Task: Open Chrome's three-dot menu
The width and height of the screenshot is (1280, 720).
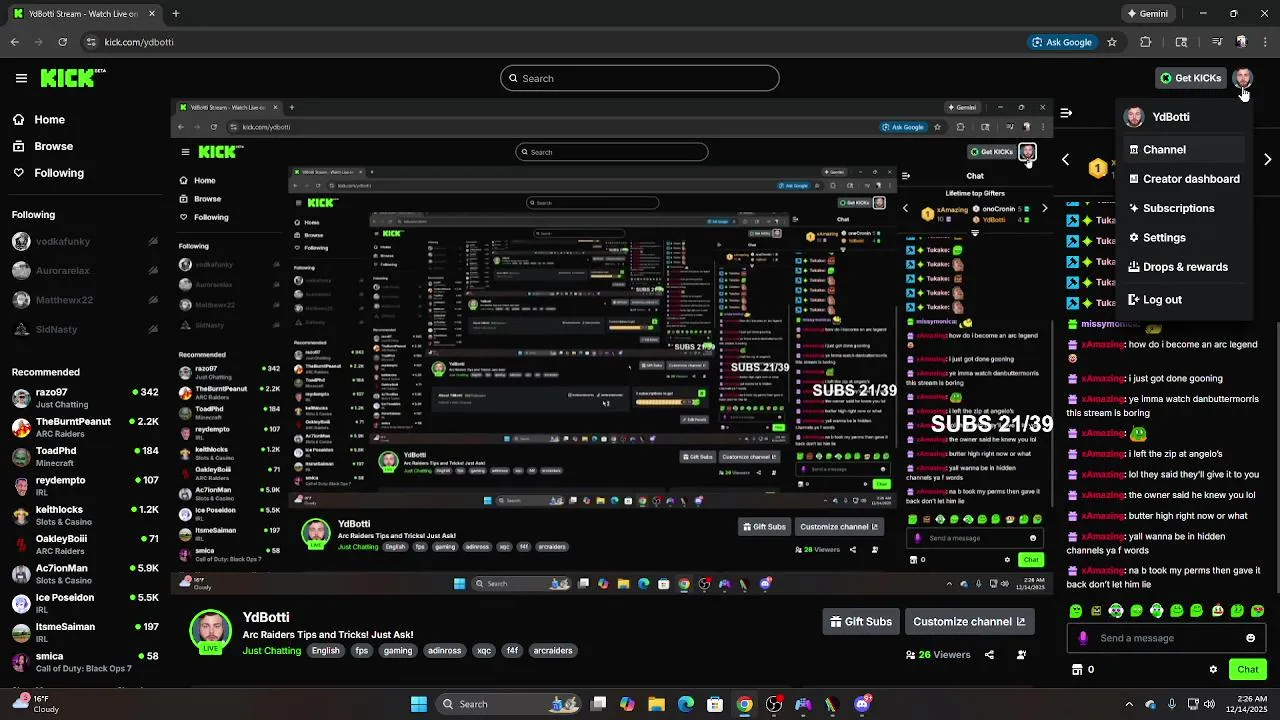Action: coord(1265,42)
